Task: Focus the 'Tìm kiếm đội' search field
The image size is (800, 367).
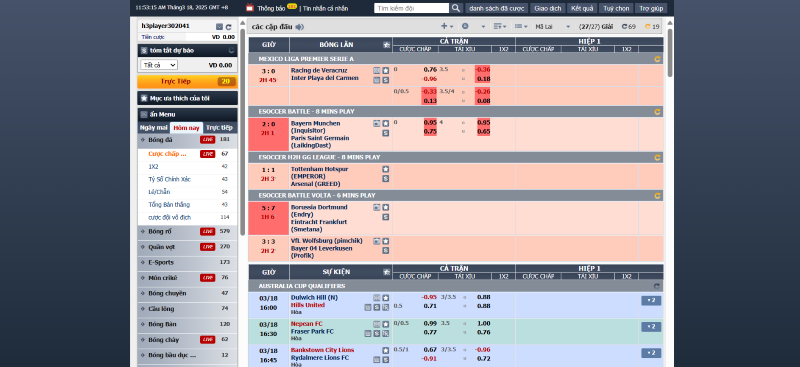Action: 412,8
